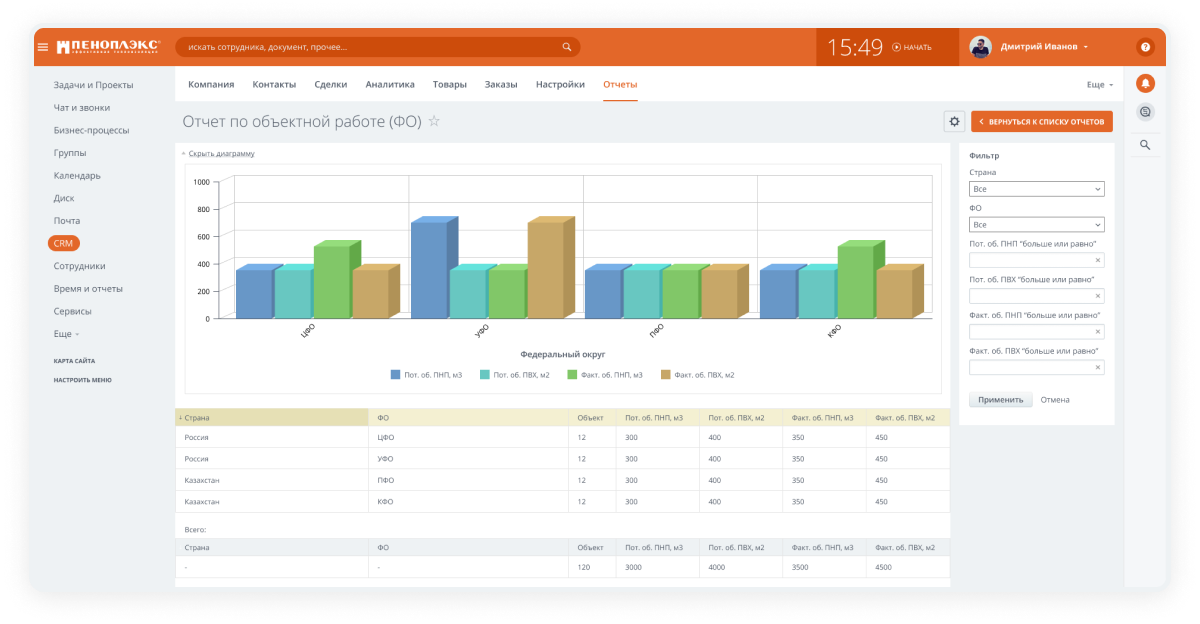1200x624 pixels.
Task: Click the green Факт. об. ПНП legend swatch
Action: (x=572, y=375)
